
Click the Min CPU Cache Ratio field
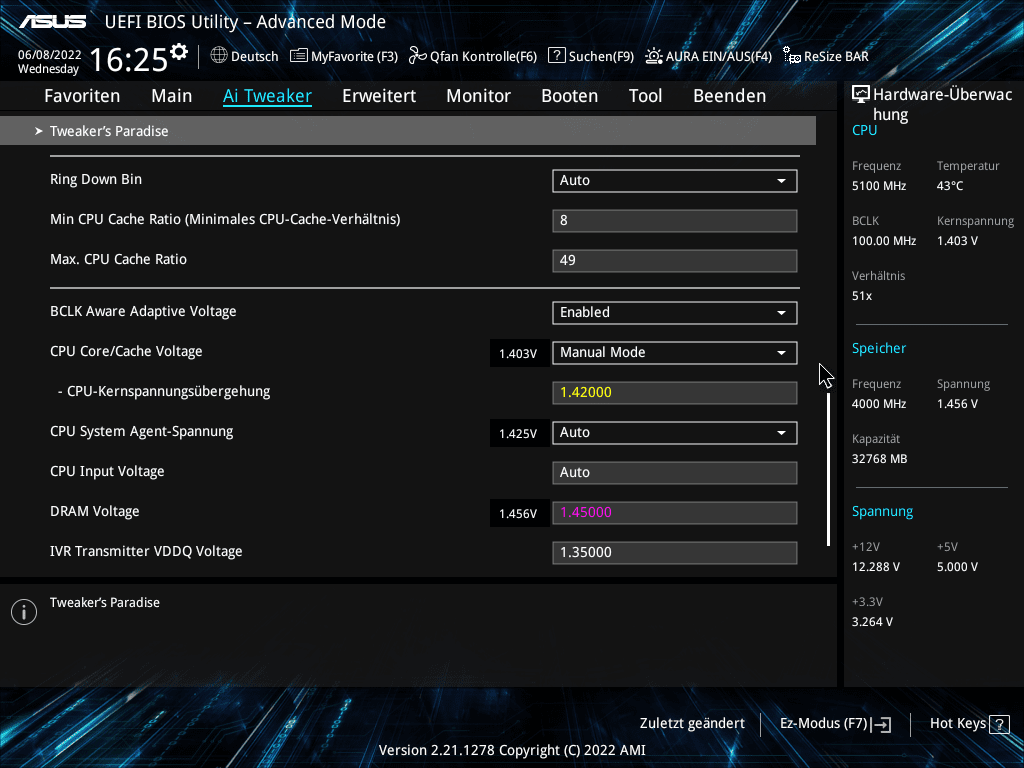coord(675,221)
